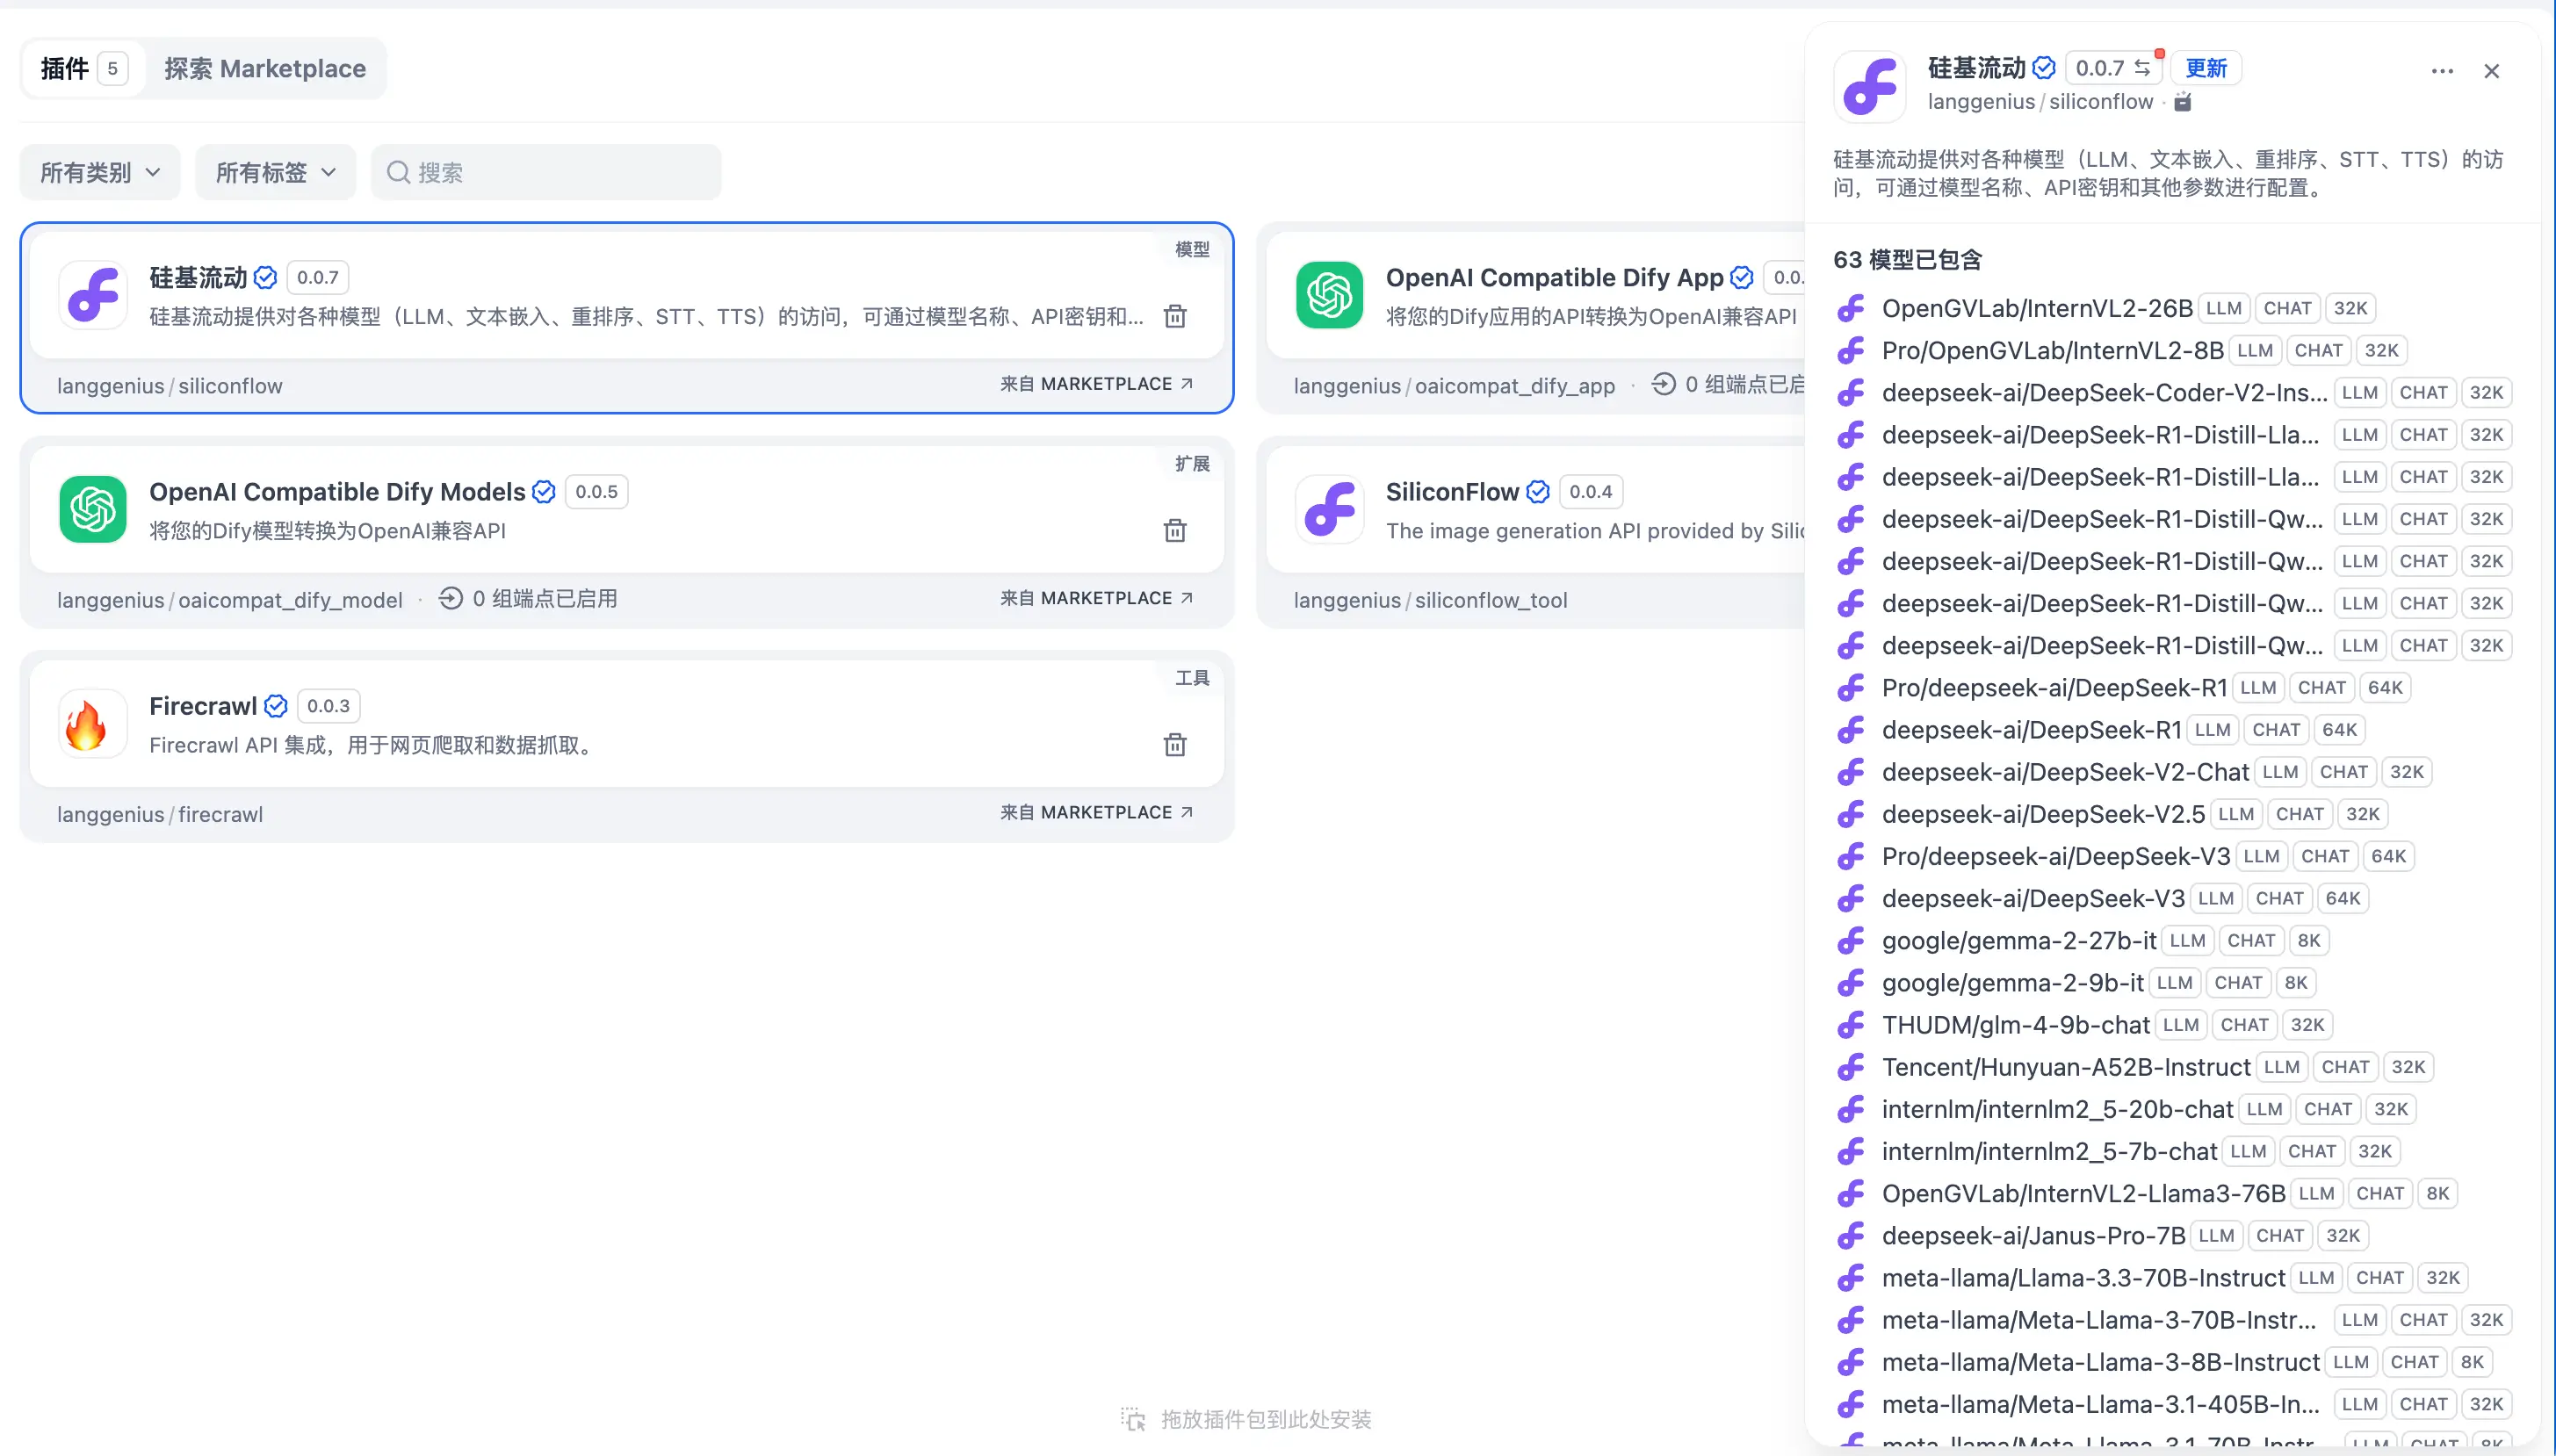This screenshot has height=1456, width=2556.
Task: Click verified badge next to Firecrawl
Action: pos(276,706)
